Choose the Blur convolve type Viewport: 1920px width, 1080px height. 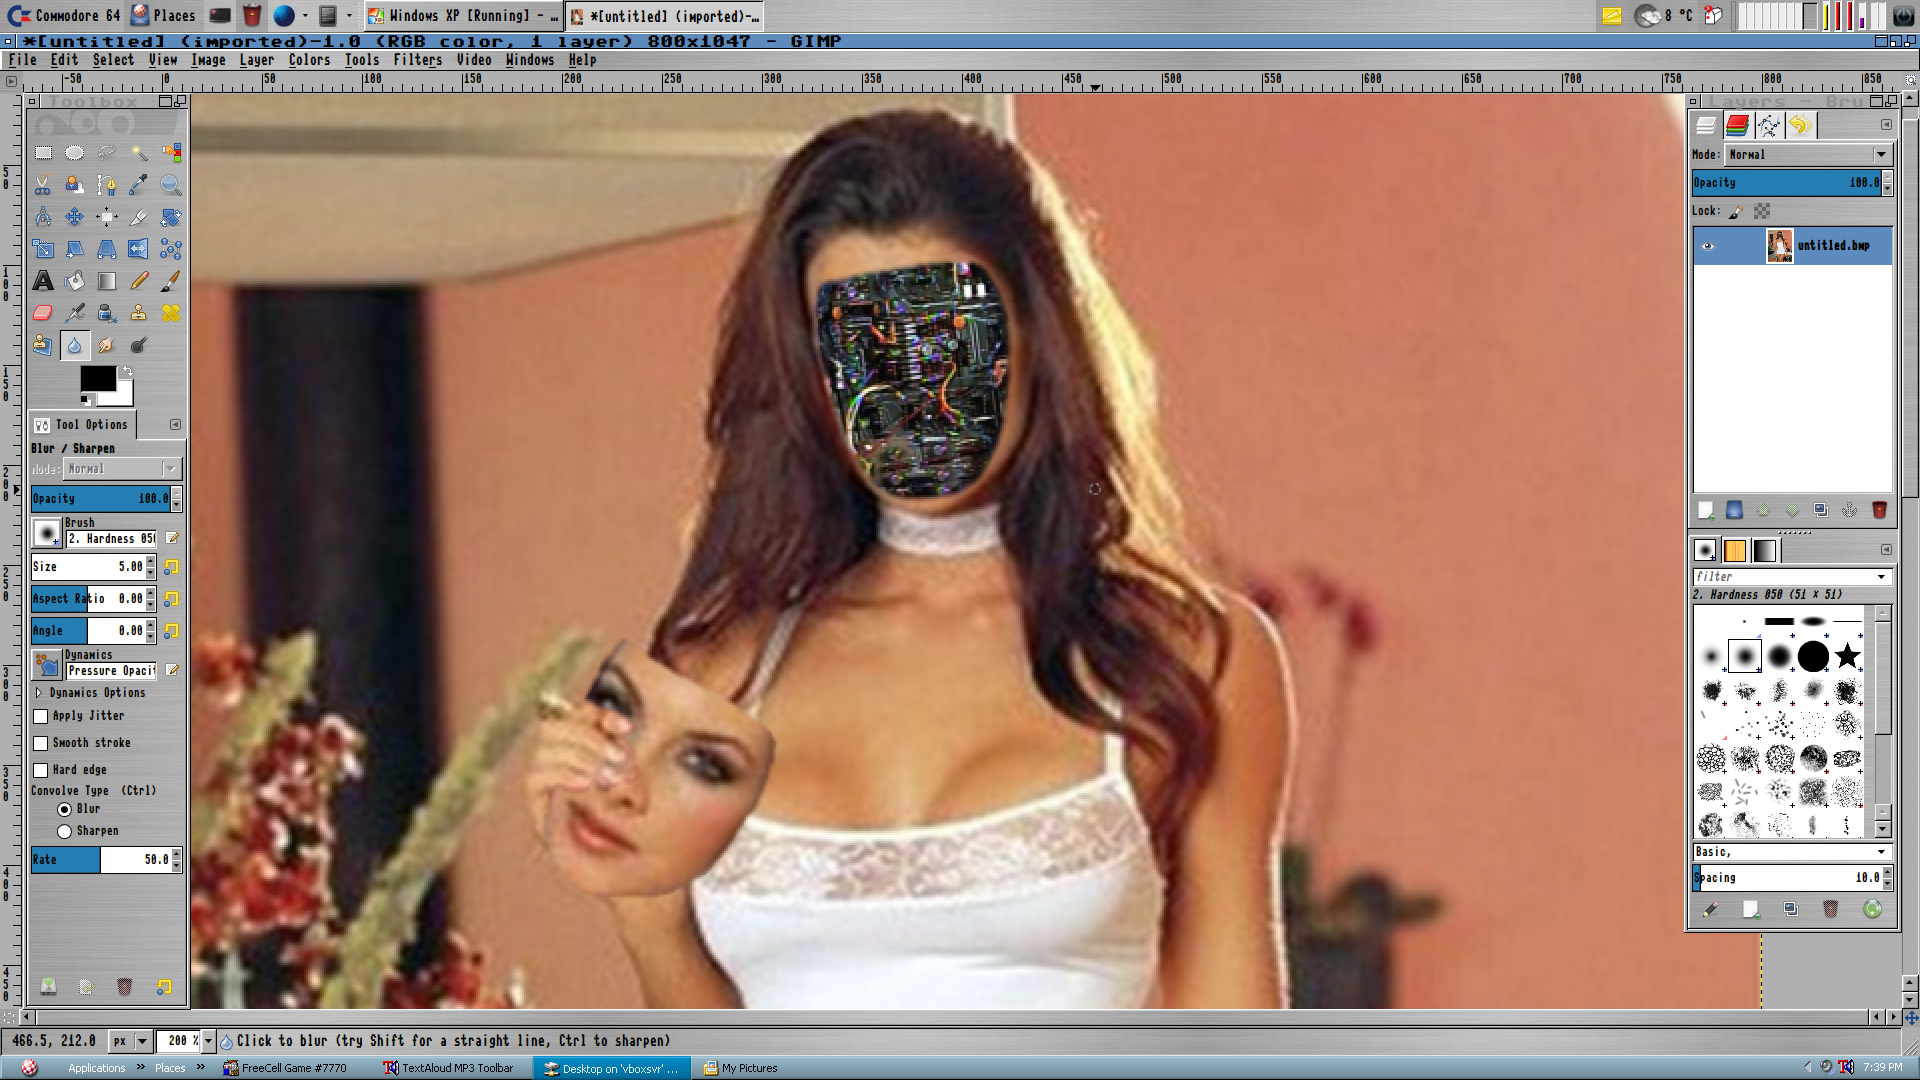(x=64, y=809)
